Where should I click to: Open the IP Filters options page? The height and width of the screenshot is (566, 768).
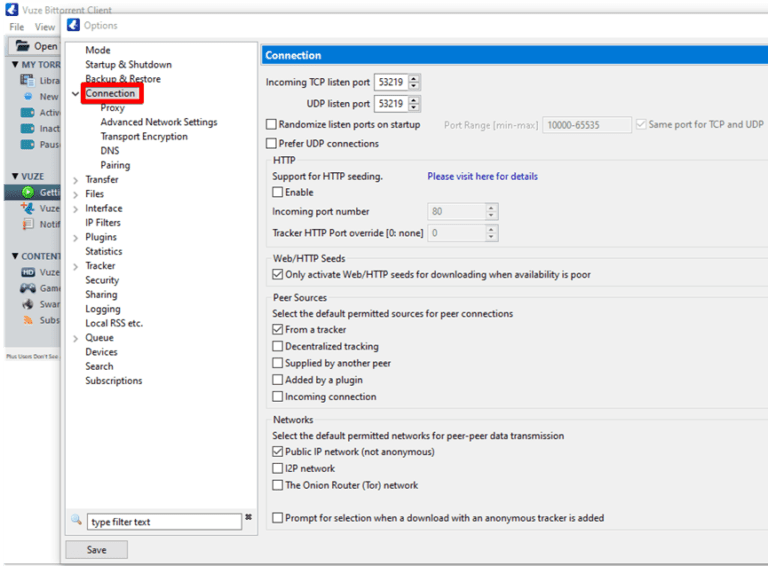103,222
